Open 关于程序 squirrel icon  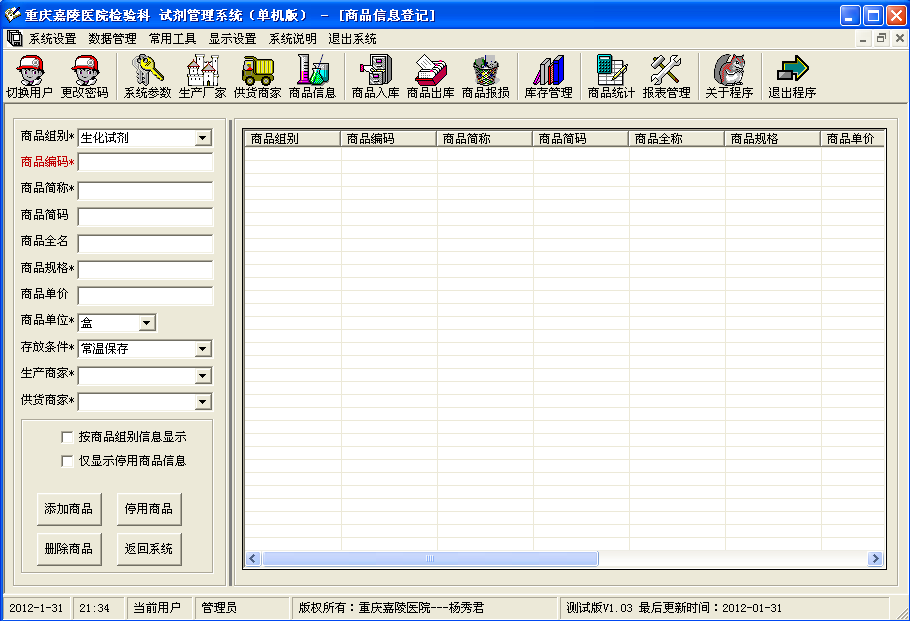click(729, 77)
